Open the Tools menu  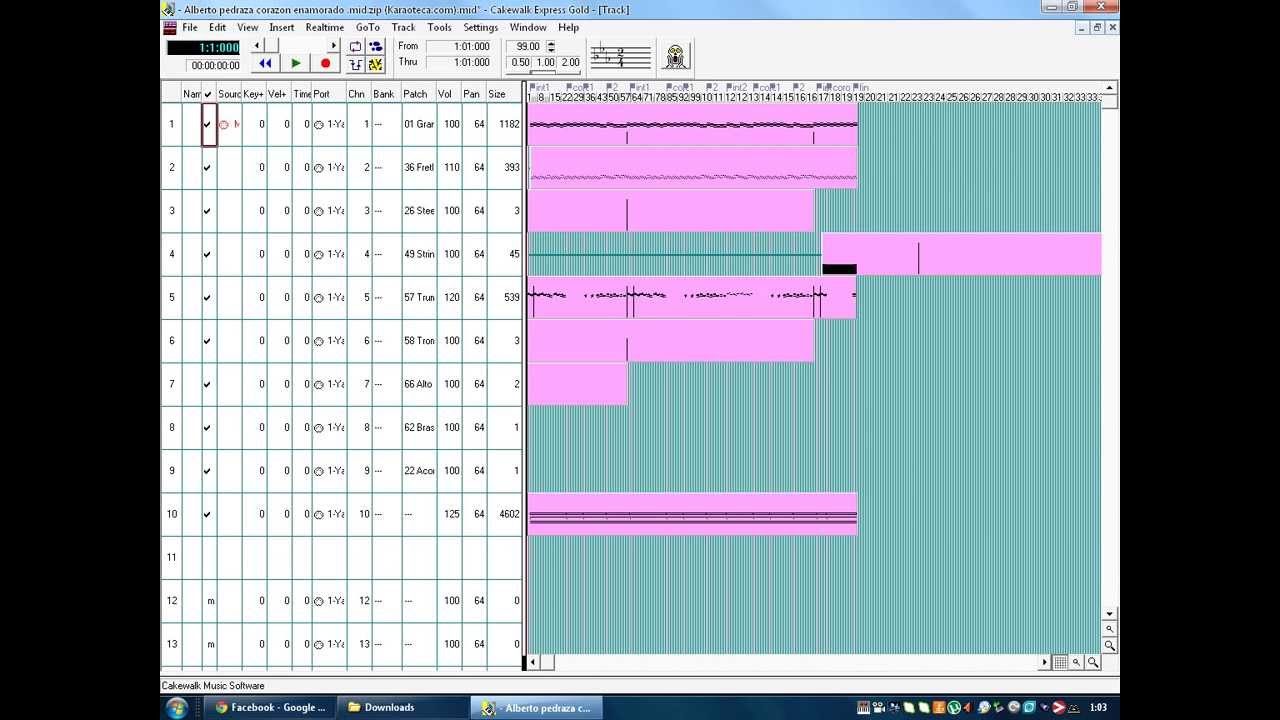pyautogui.click(x=440, y=27)
